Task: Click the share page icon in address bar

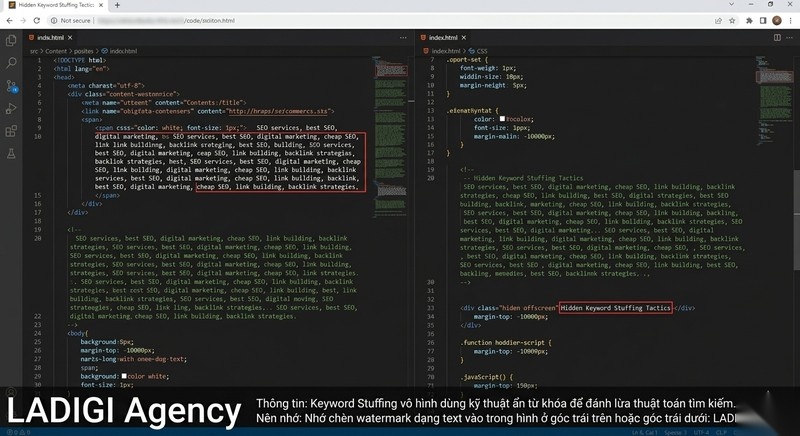Action: click(x=718, y=20)
